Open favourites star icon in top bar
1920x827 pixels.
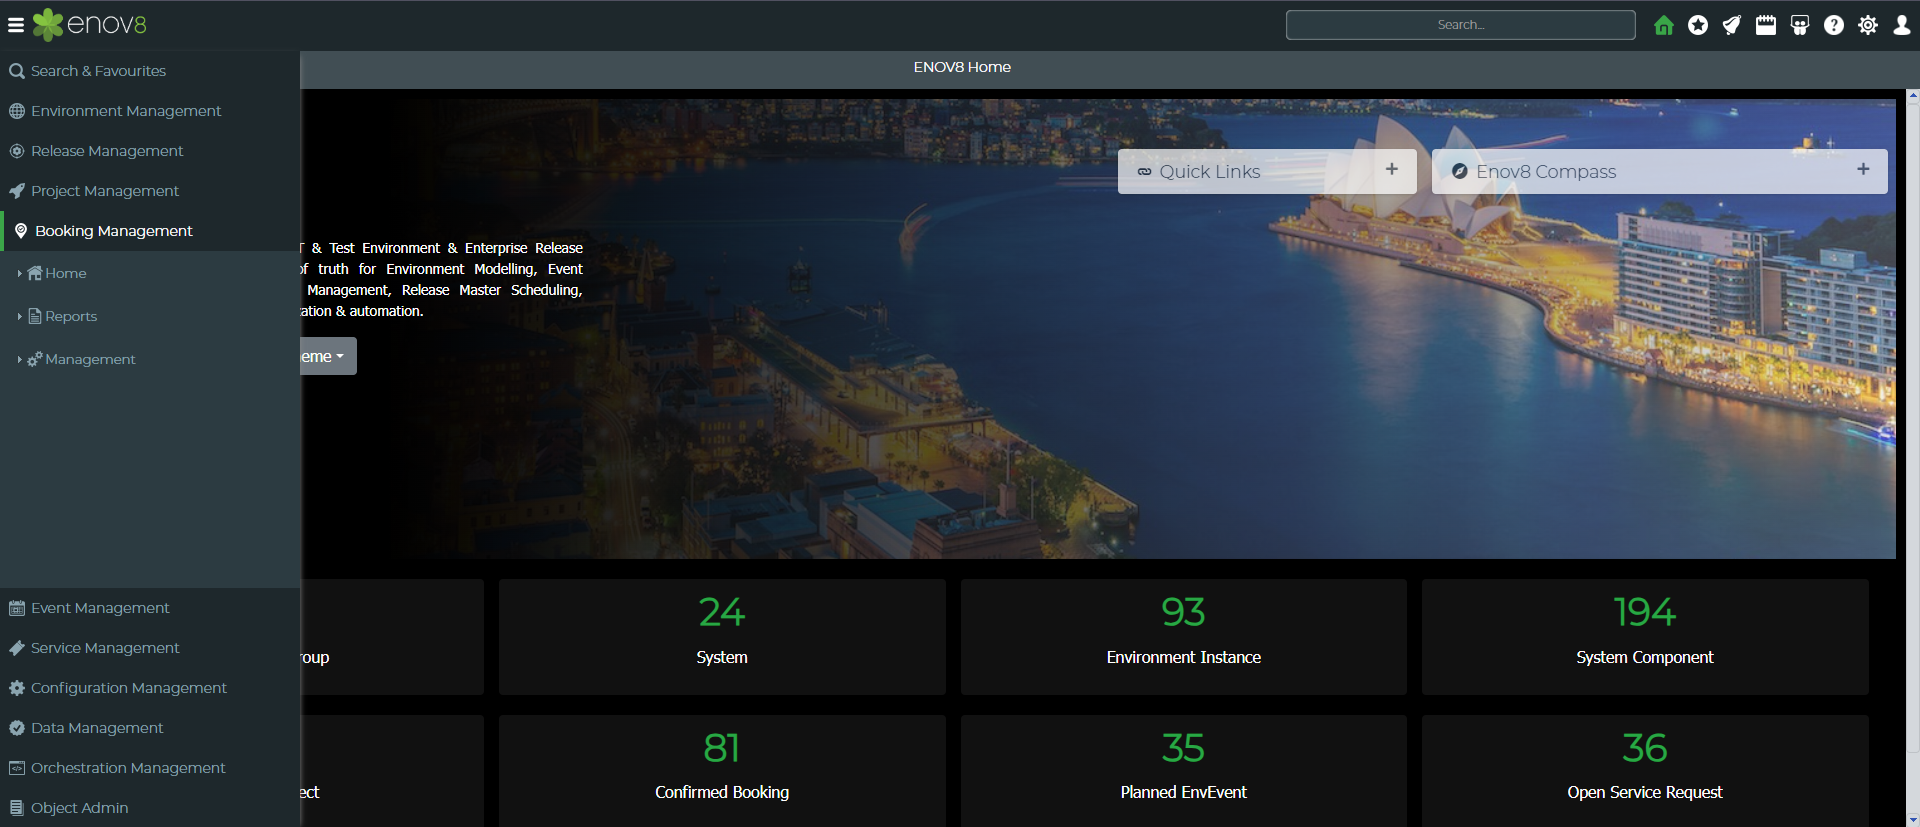point(1698,25)
